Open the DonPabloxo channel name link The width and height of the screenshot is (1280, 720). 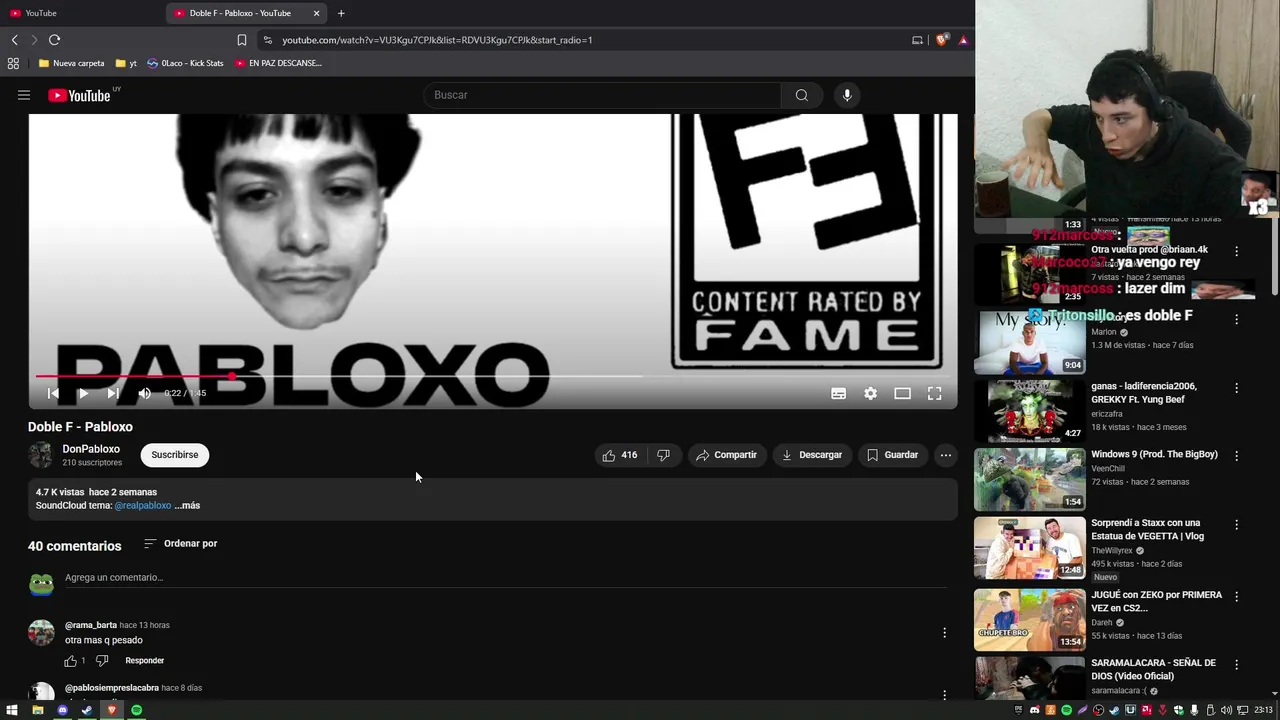tap(91, 449)
